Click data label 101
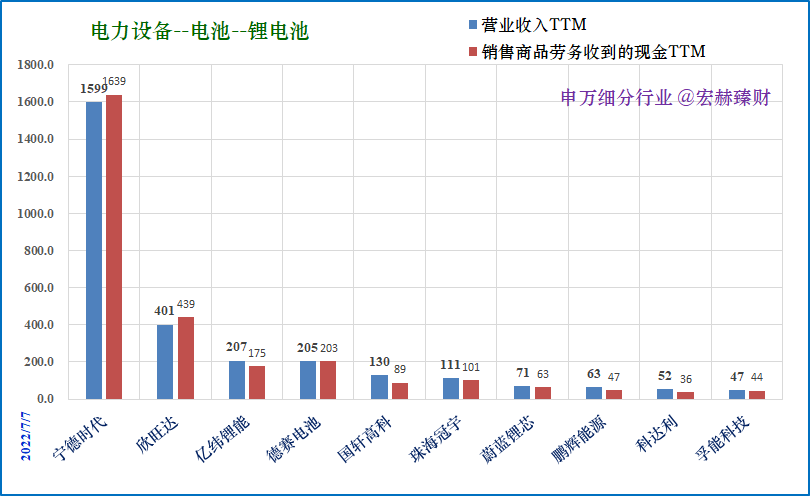The height and width of the screenshot is (496, 810). click(471, 367)
